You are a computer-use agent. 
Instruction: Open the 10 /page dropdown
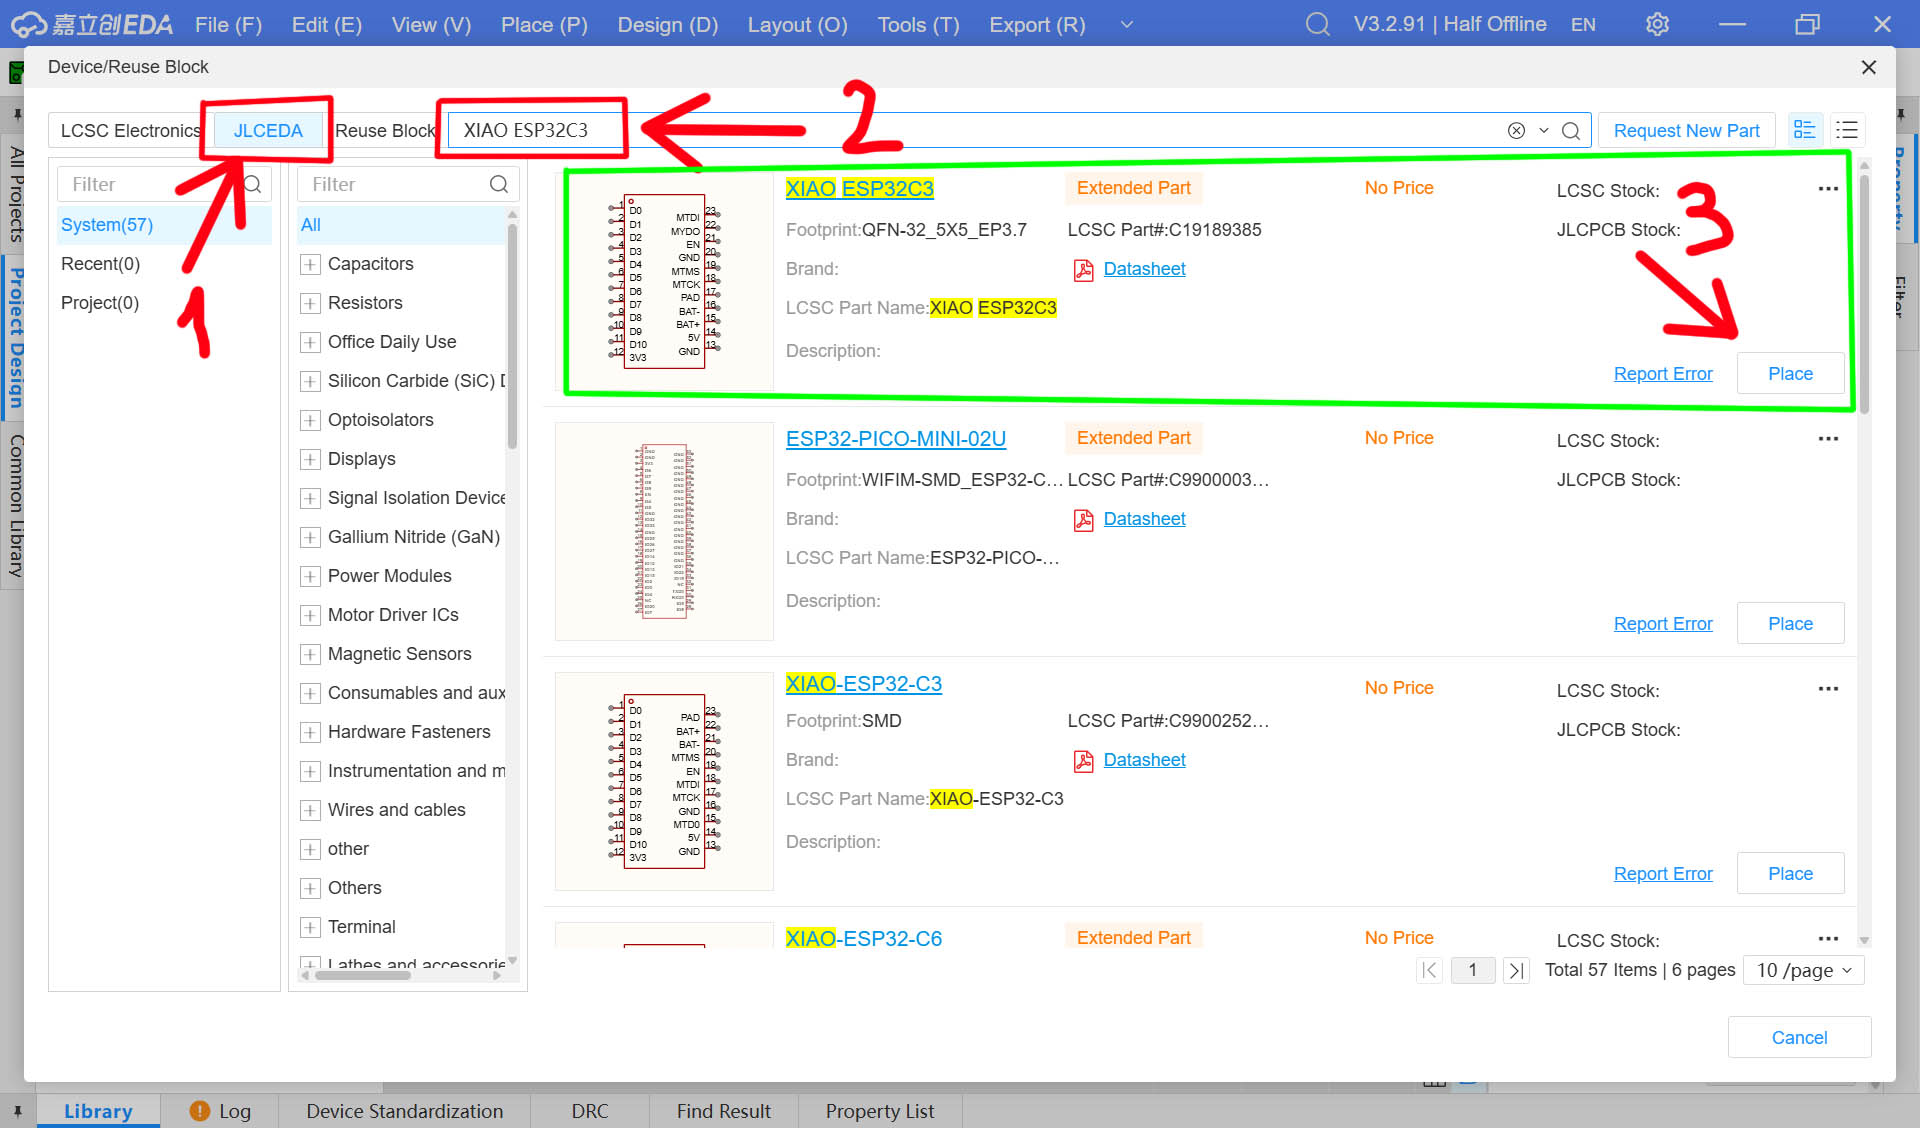point(1803,970)
